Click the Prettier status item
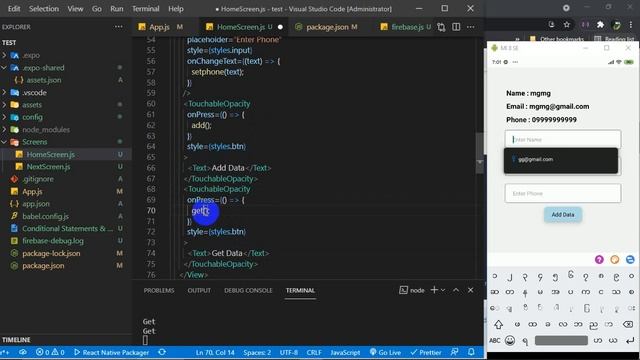 pyautogui.click(x=426, y=352)
